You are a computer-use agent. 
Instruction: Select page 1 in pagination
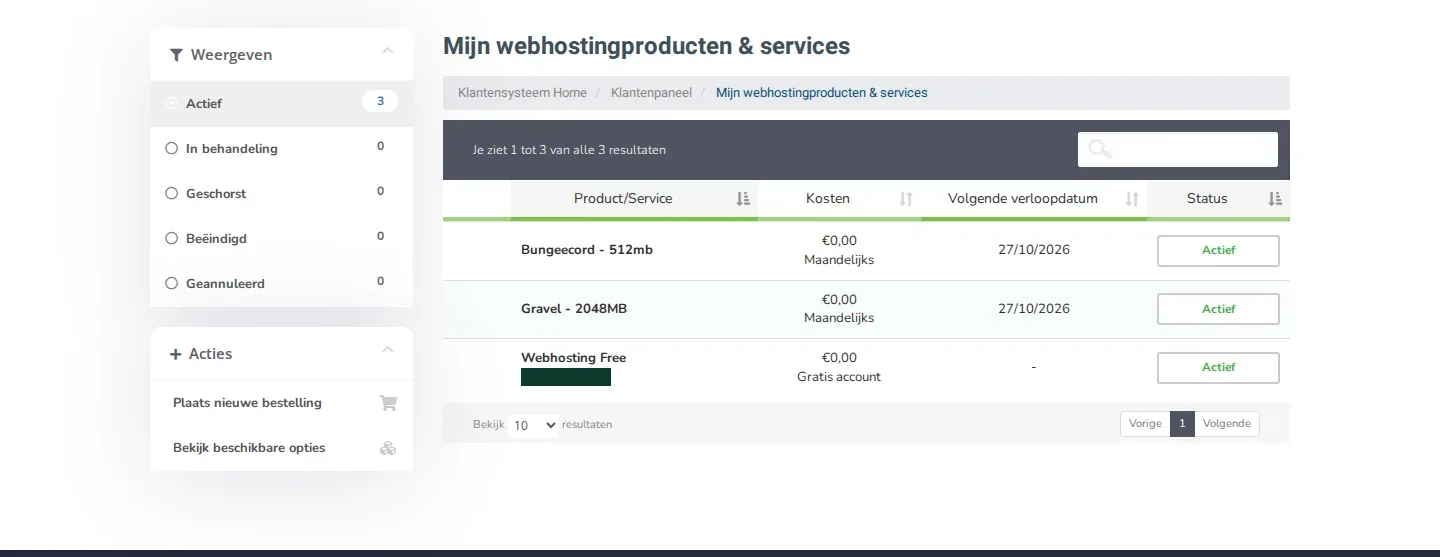click(1182, 424)
